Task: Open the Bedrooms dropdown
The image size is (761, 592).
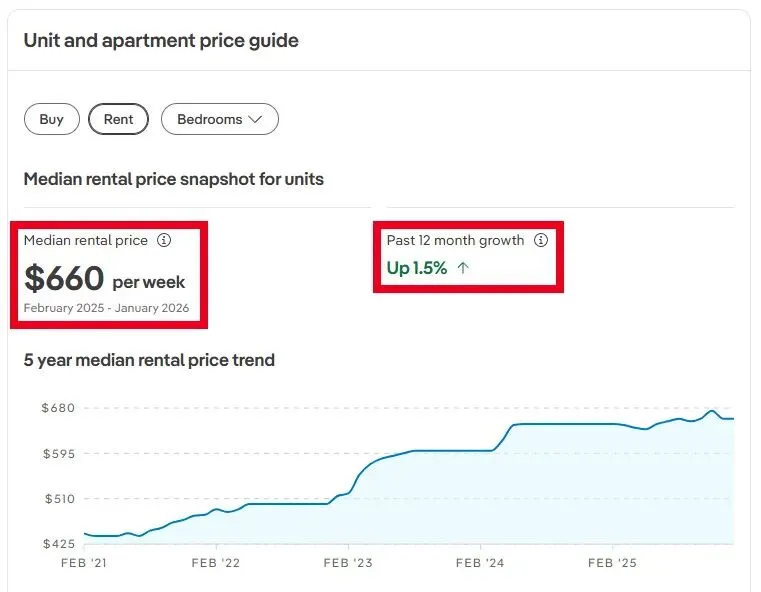Action: click(219, 119)
